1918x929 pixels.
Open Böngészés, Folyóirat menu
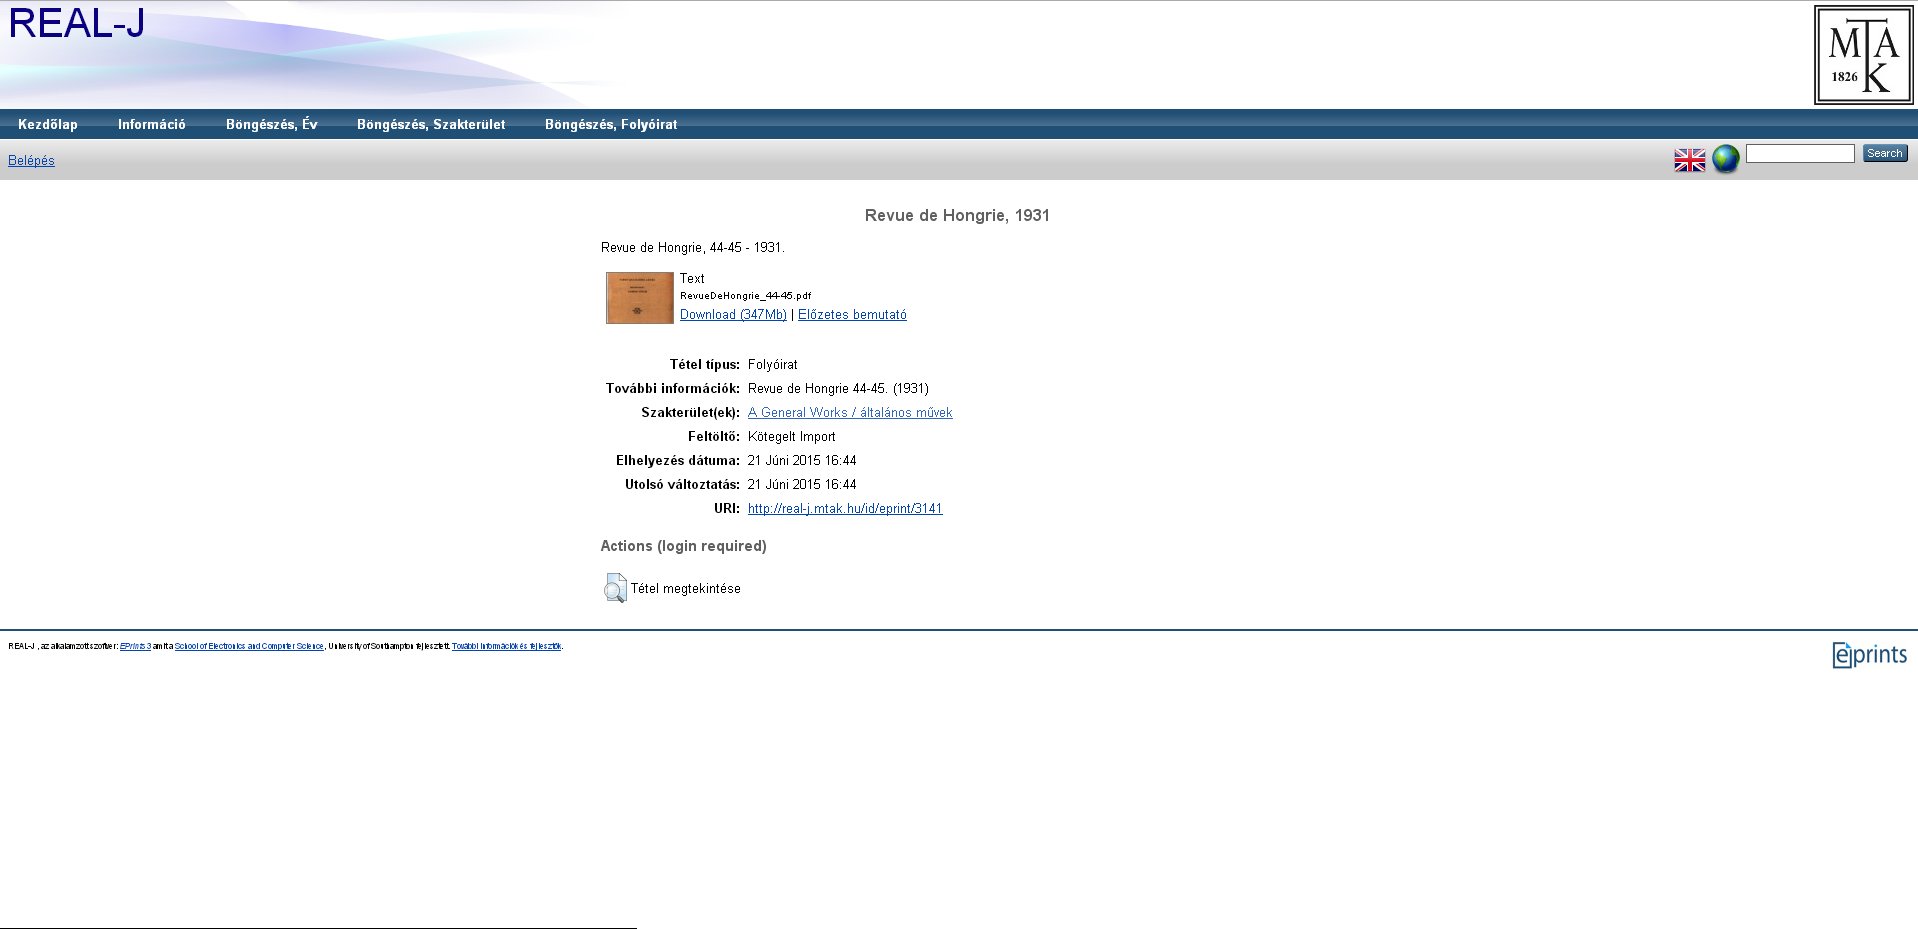coord(611,125)
